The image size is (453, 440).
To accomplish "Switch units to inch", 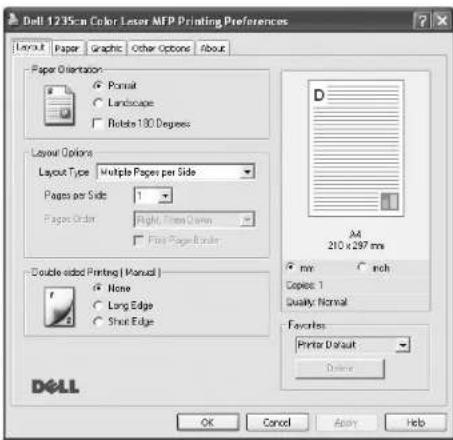I will (362, 267).
